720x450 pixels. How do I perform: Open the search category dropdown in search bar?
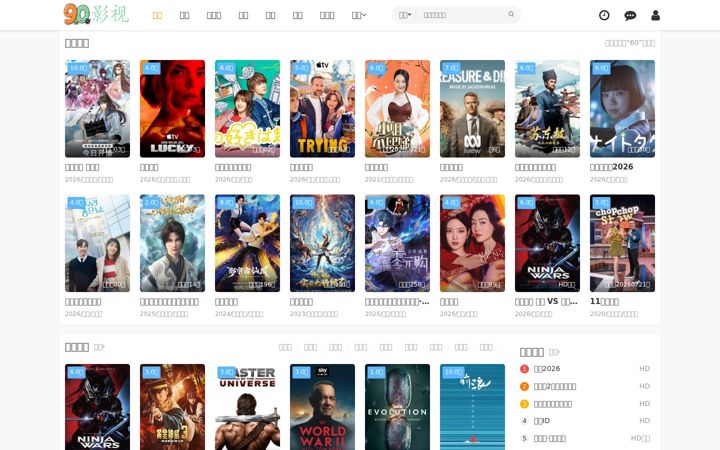(x=405, y=15)
